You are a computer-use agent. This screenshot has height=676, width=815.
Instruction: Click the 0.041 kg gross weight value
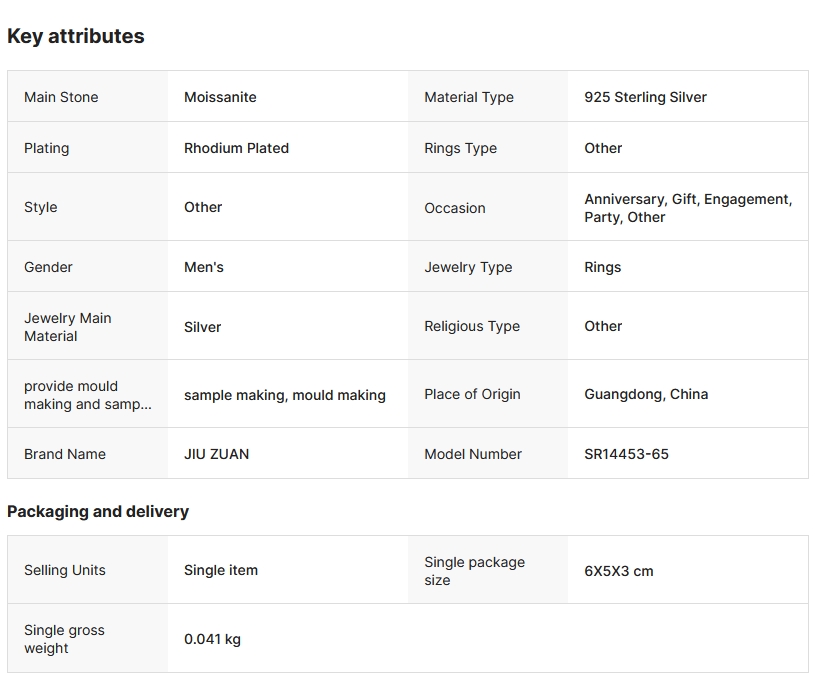click(212, 639)
